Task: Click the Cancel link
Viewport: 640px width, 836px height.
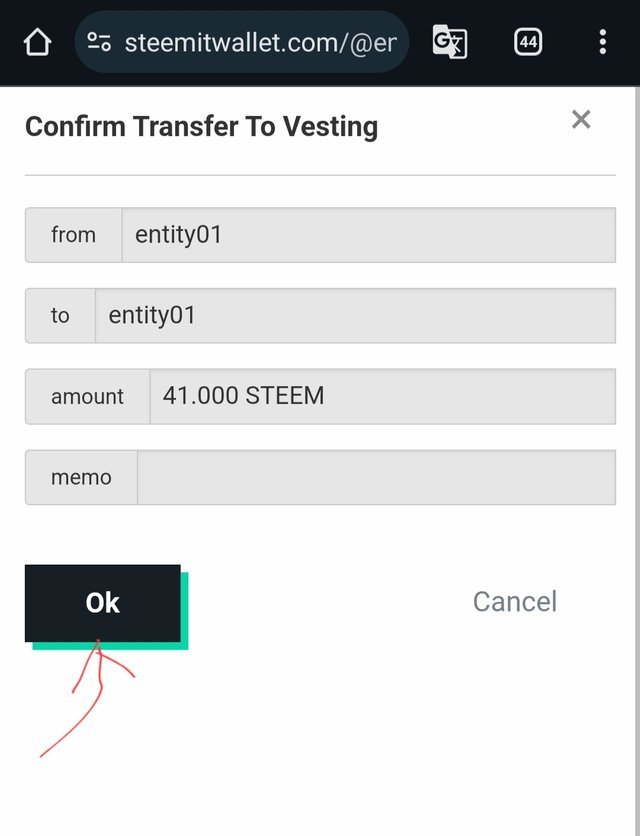Action: pyautogui.click(x=514, y=601)
